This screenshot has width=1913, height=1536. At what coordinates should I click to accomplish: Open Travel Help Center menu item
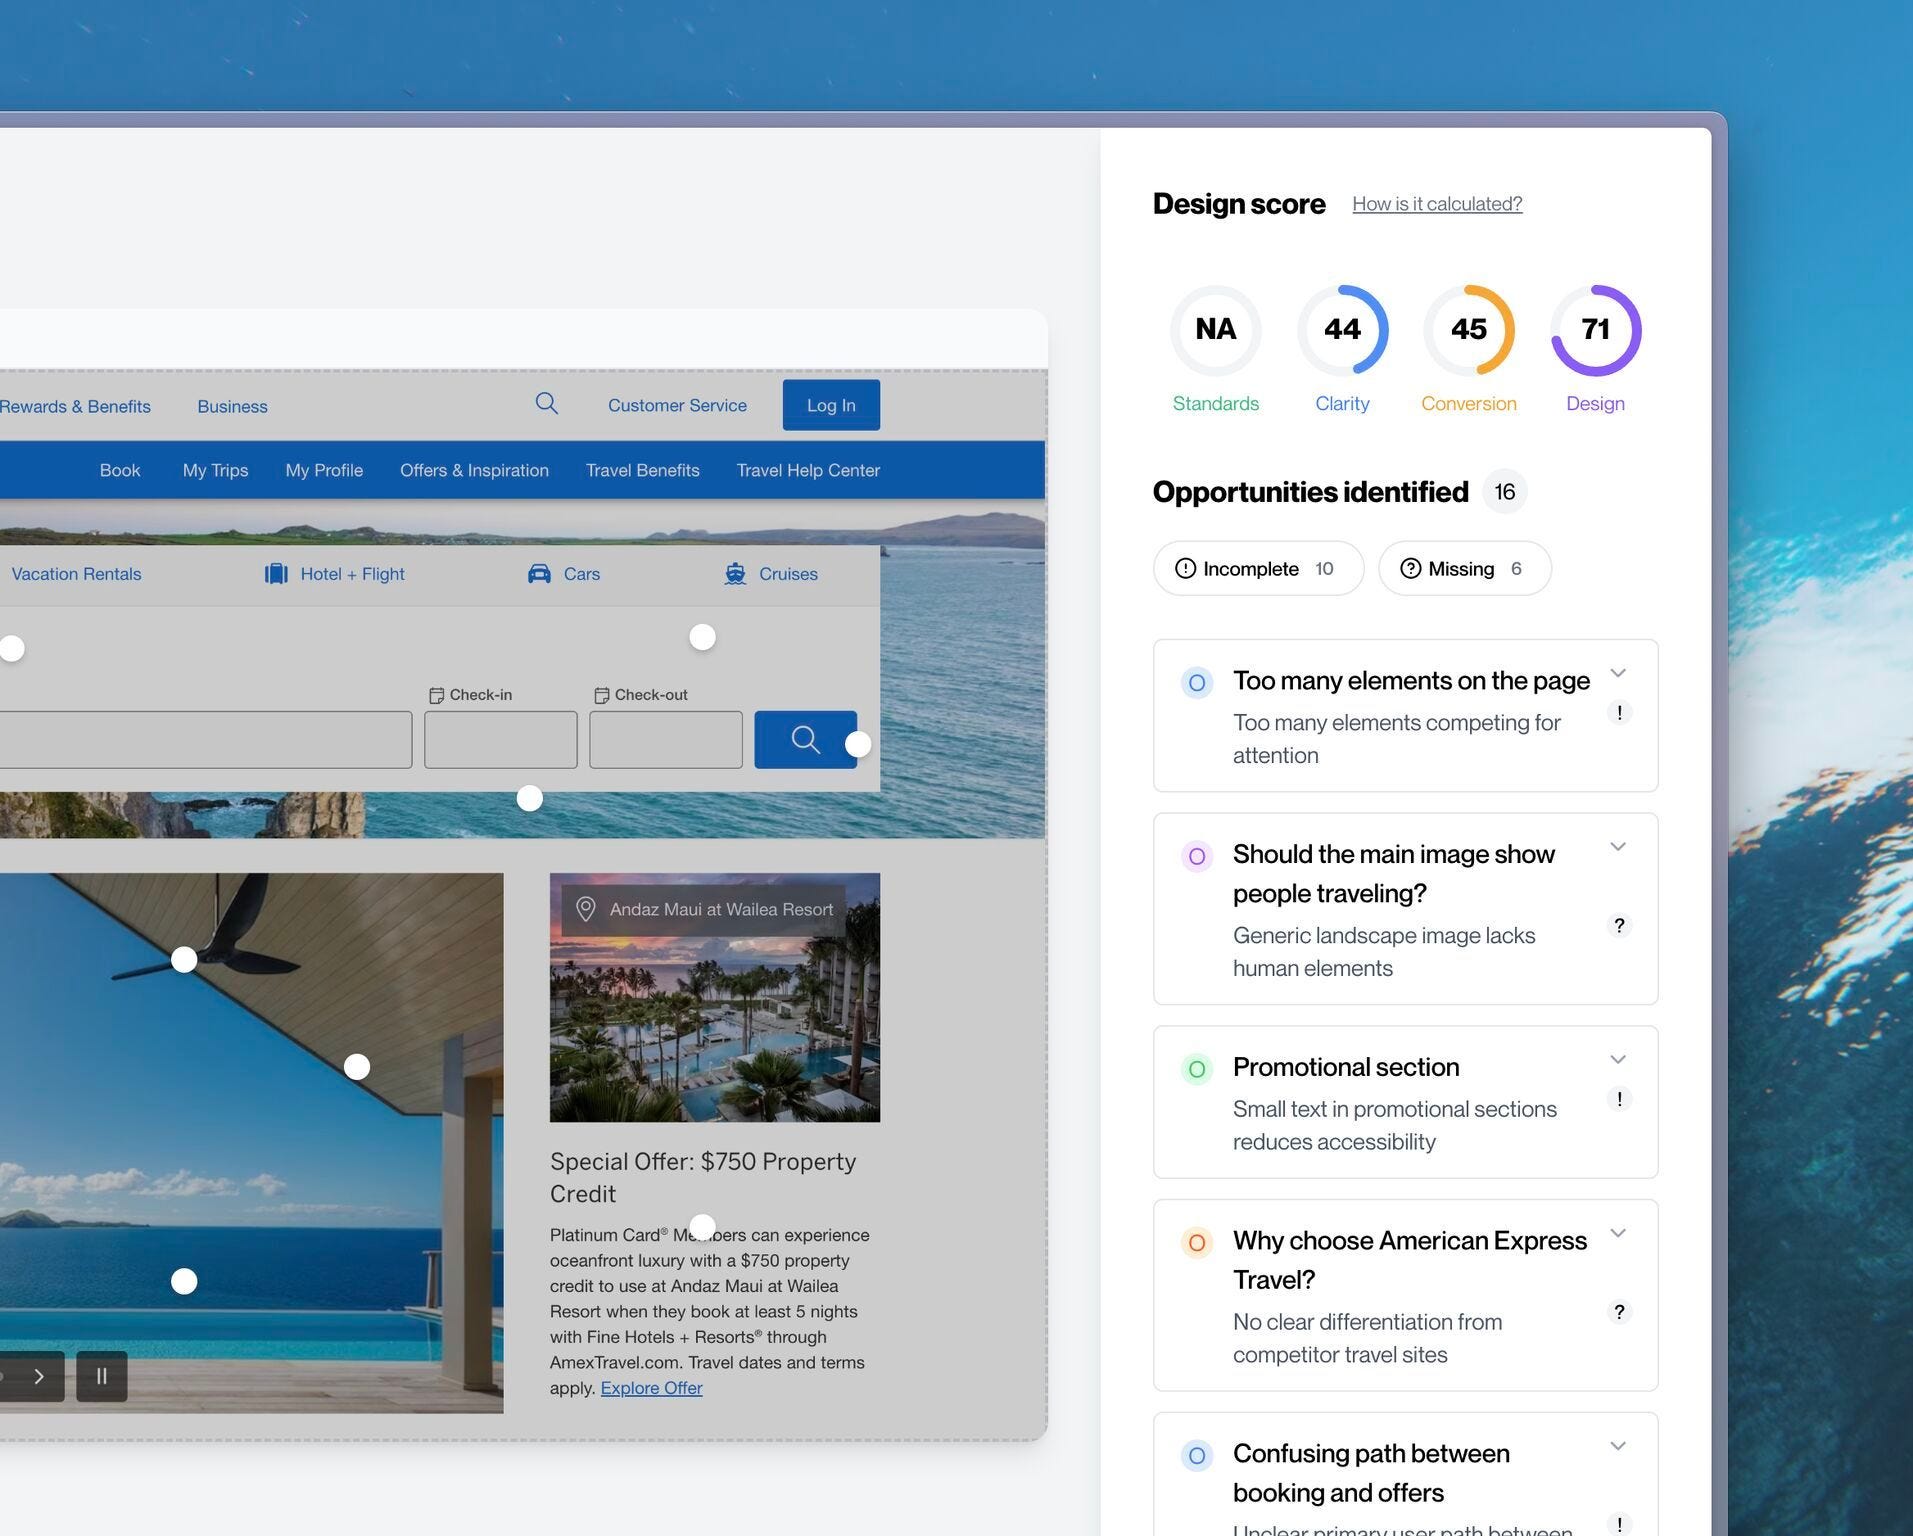click(808, 470)
